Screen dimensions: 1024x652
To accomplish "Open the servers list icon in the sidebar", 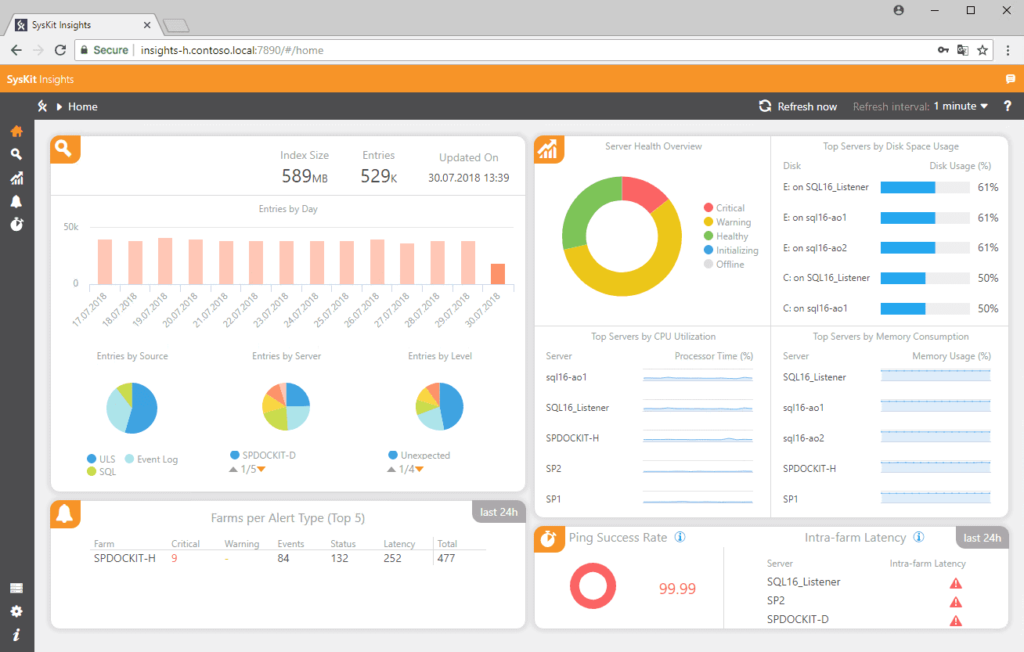I will pyautogui.click(x=16, y=588).
